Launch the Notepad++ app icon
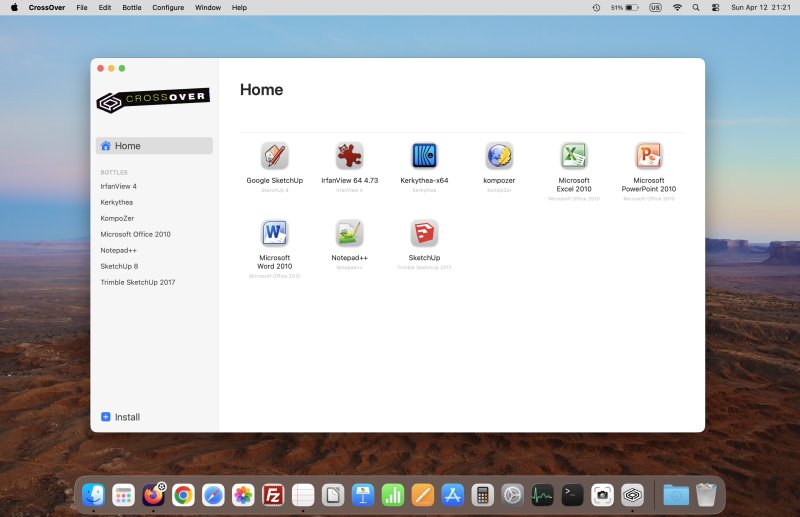 (349, 233)
